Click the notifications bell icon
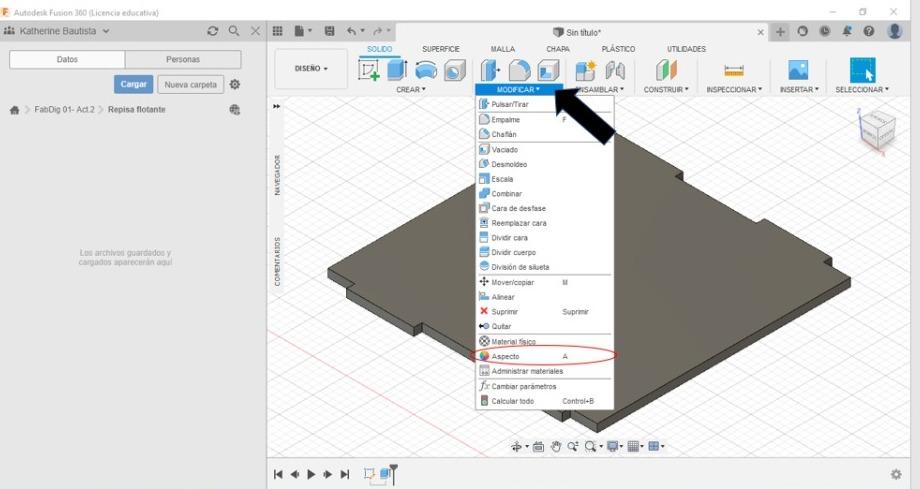Screen dimensions: 920x489 point(847,31)
